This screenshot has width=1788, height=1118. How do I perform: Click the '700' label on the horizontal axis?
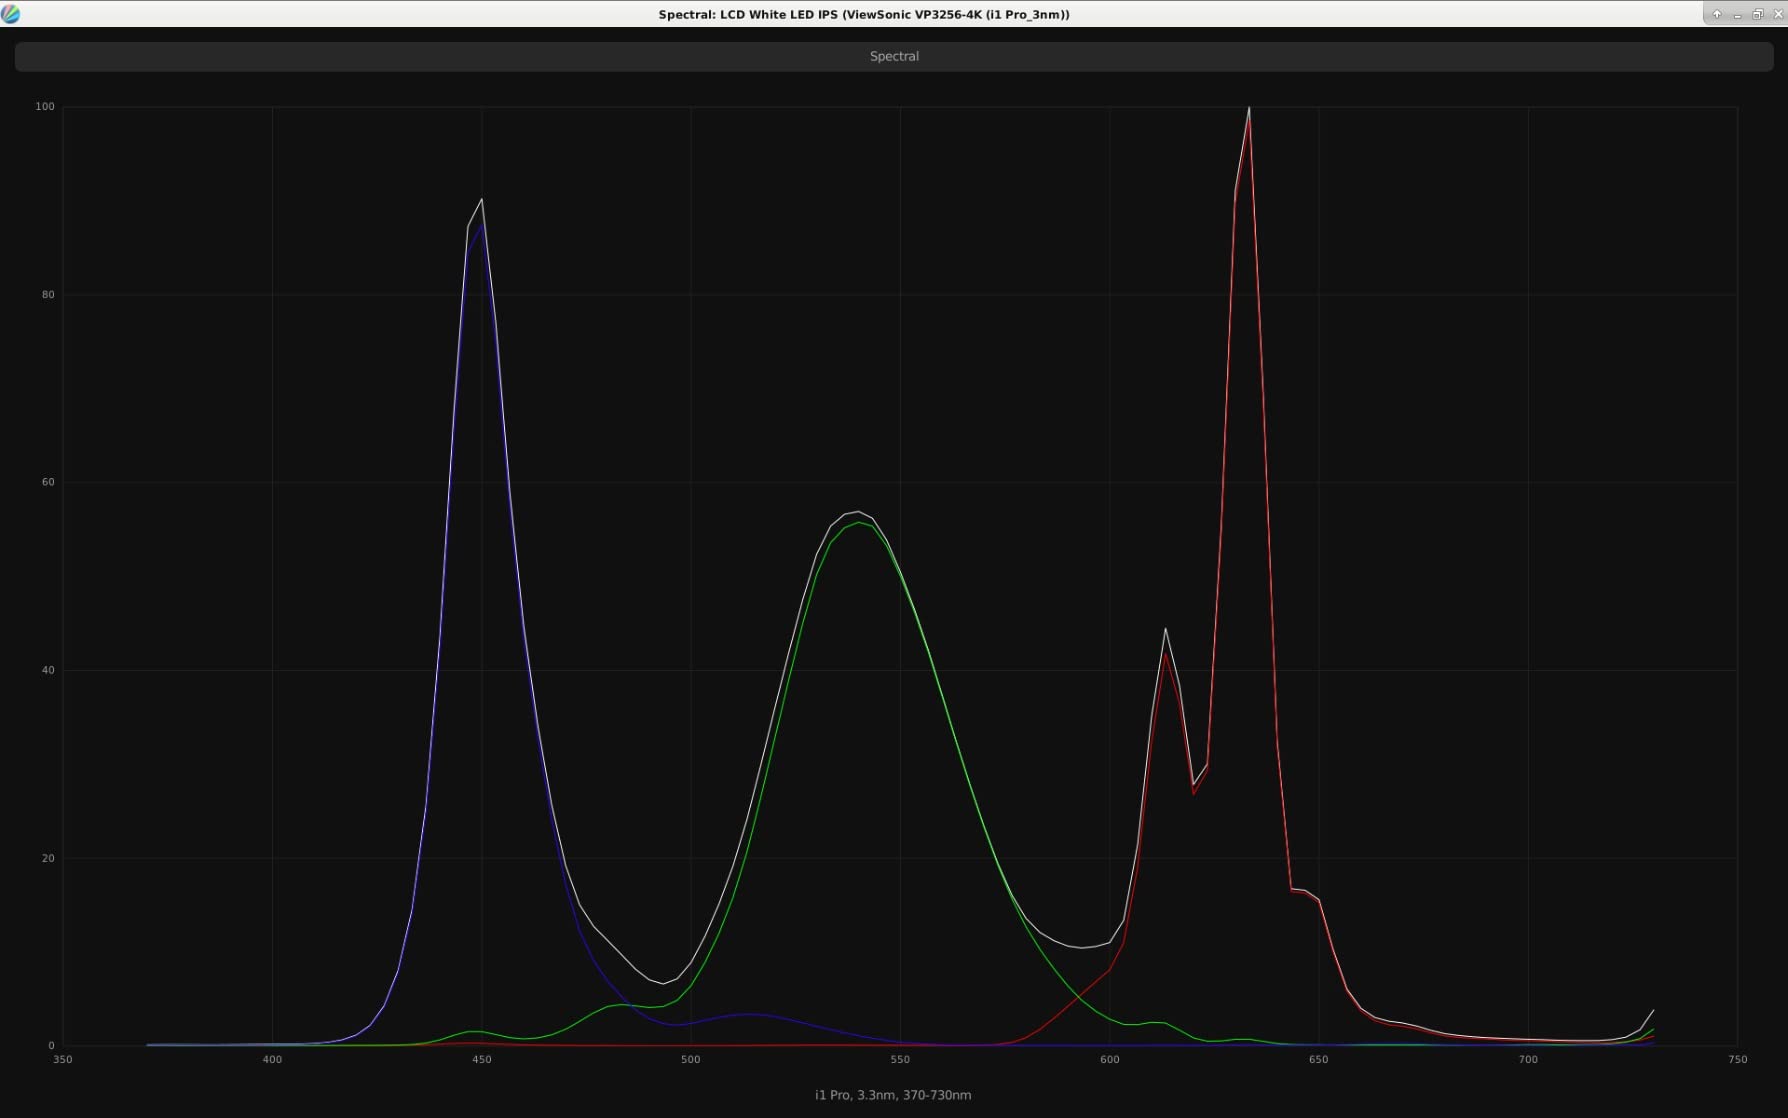click(x=1528, y=1060)
